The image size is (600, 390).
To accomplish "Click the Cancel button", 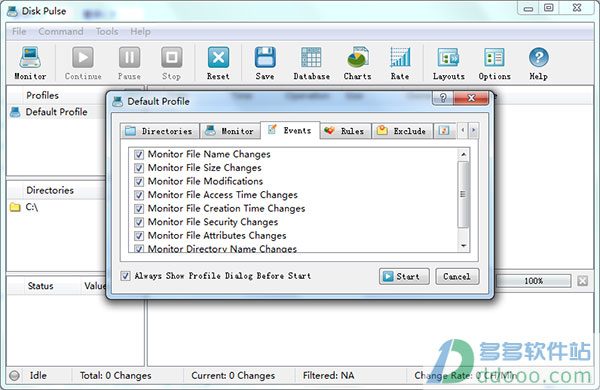I will (457, 276).
